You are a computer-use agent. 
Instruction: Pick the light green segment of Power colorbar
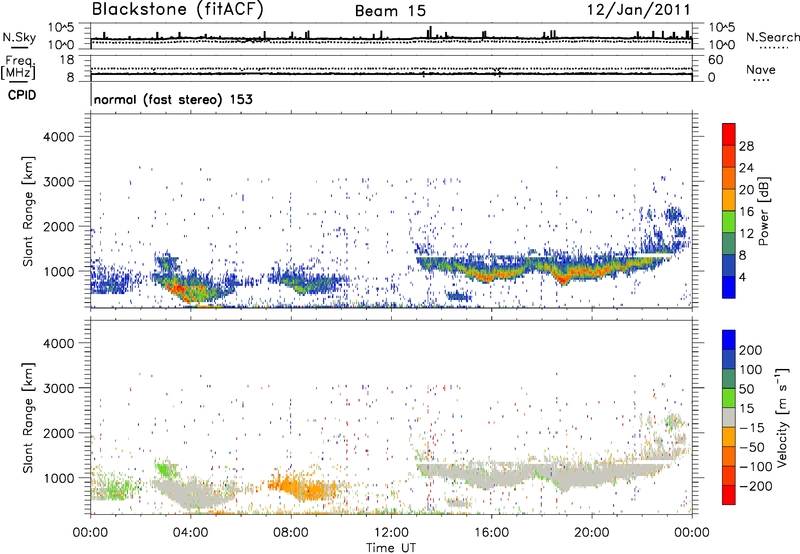[729, 222]
